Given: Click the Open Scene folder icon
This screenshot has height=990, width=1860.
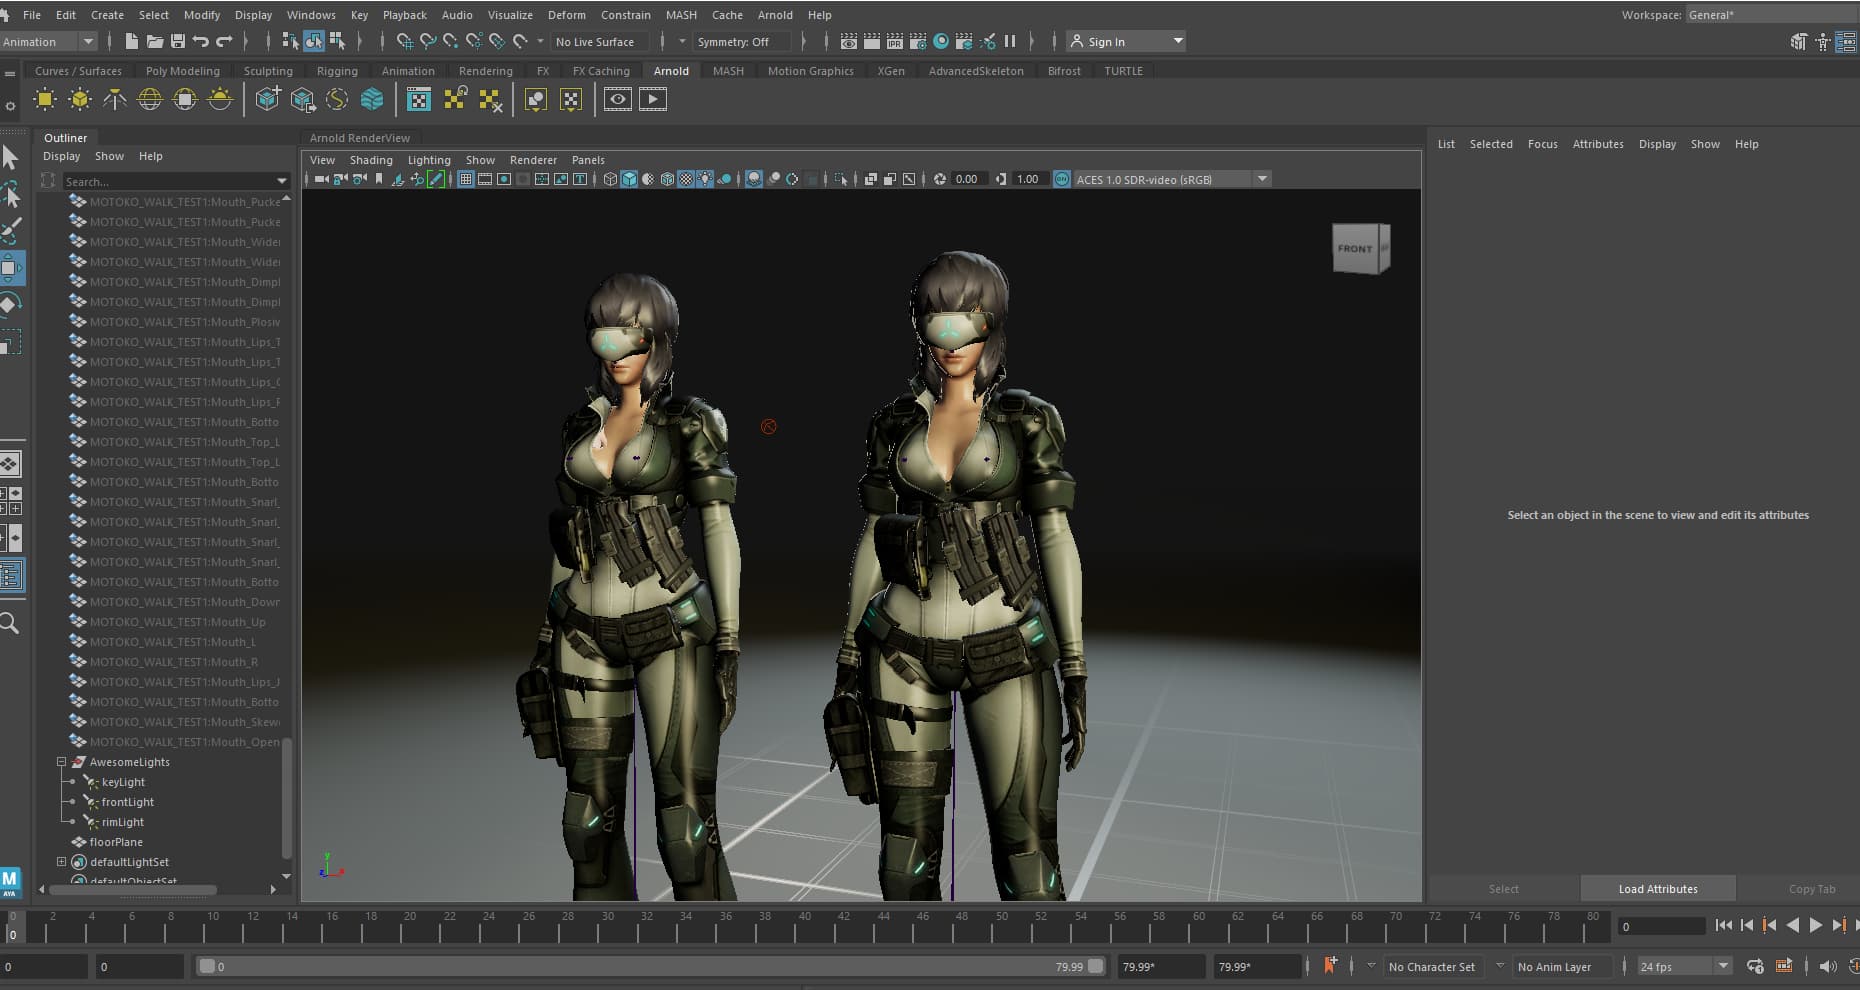Looking at the screenshot, I should point(155,41).
